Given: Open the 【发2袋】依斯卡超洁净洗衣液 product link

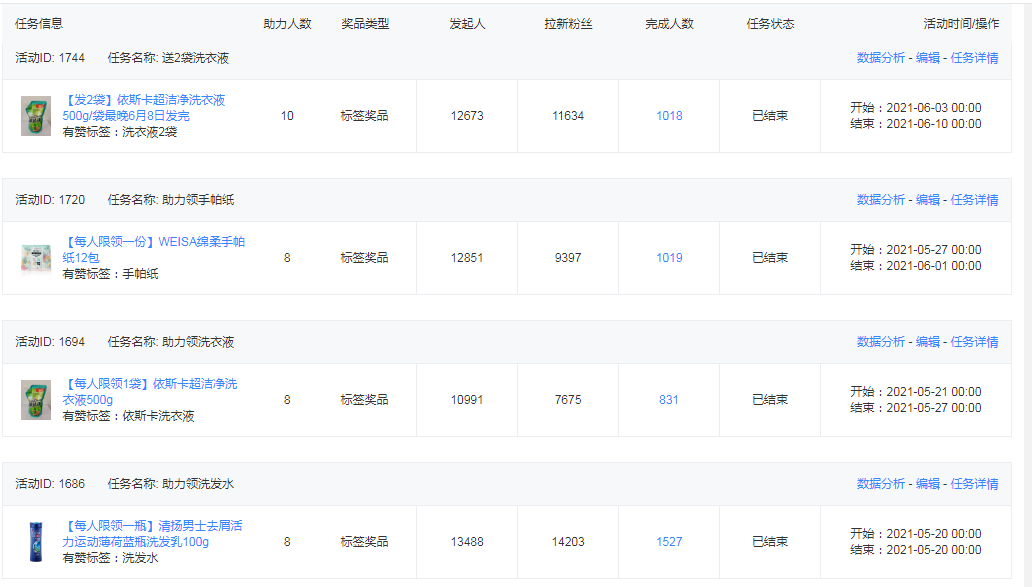Looking at the screenshot, I should pos(143,108).
